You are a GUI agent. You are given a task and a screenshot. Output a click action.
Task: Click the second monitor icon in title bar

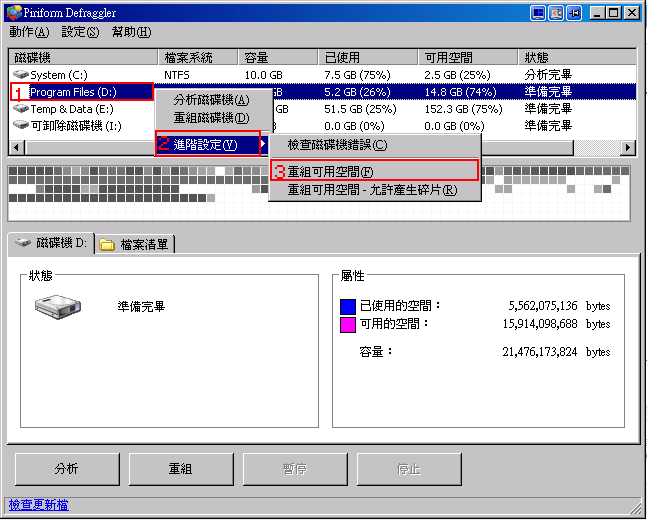556,13
